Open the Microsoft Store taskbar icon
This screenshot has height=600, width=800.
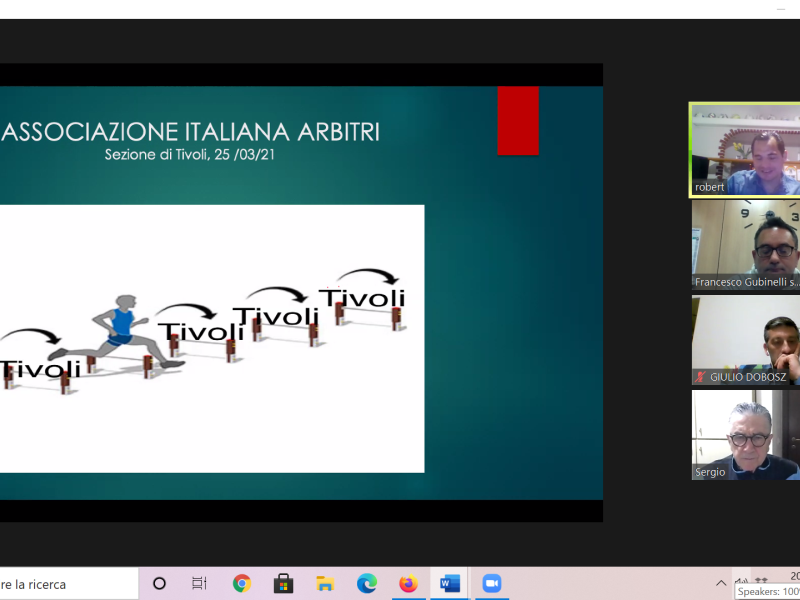point(283,583)
